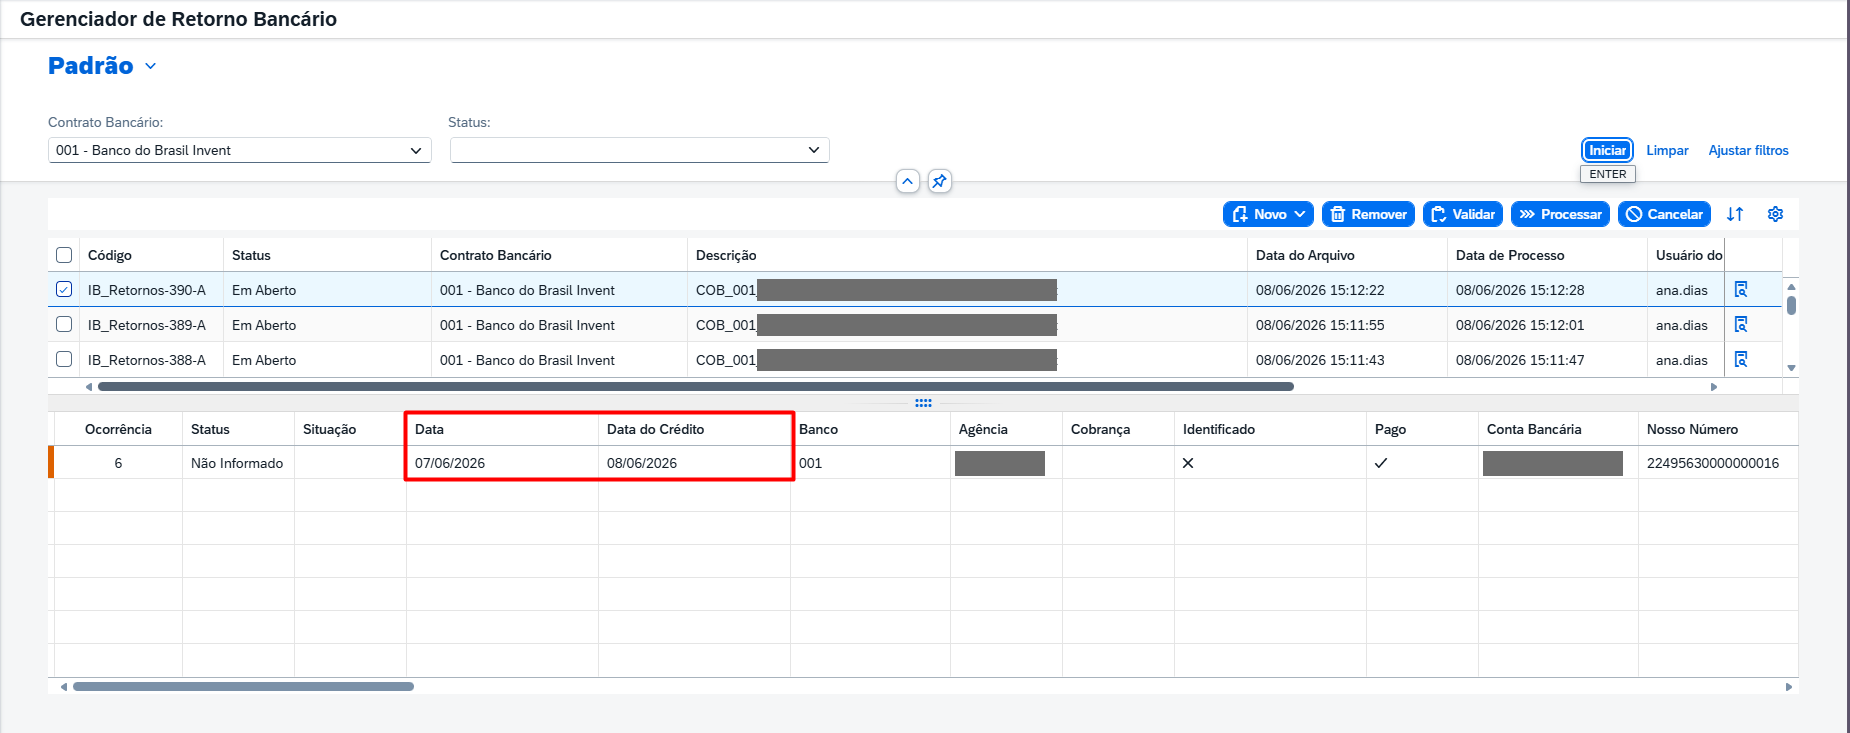Open details icon for IB_Retornos-390-A row

click(x=1741, y=290)
